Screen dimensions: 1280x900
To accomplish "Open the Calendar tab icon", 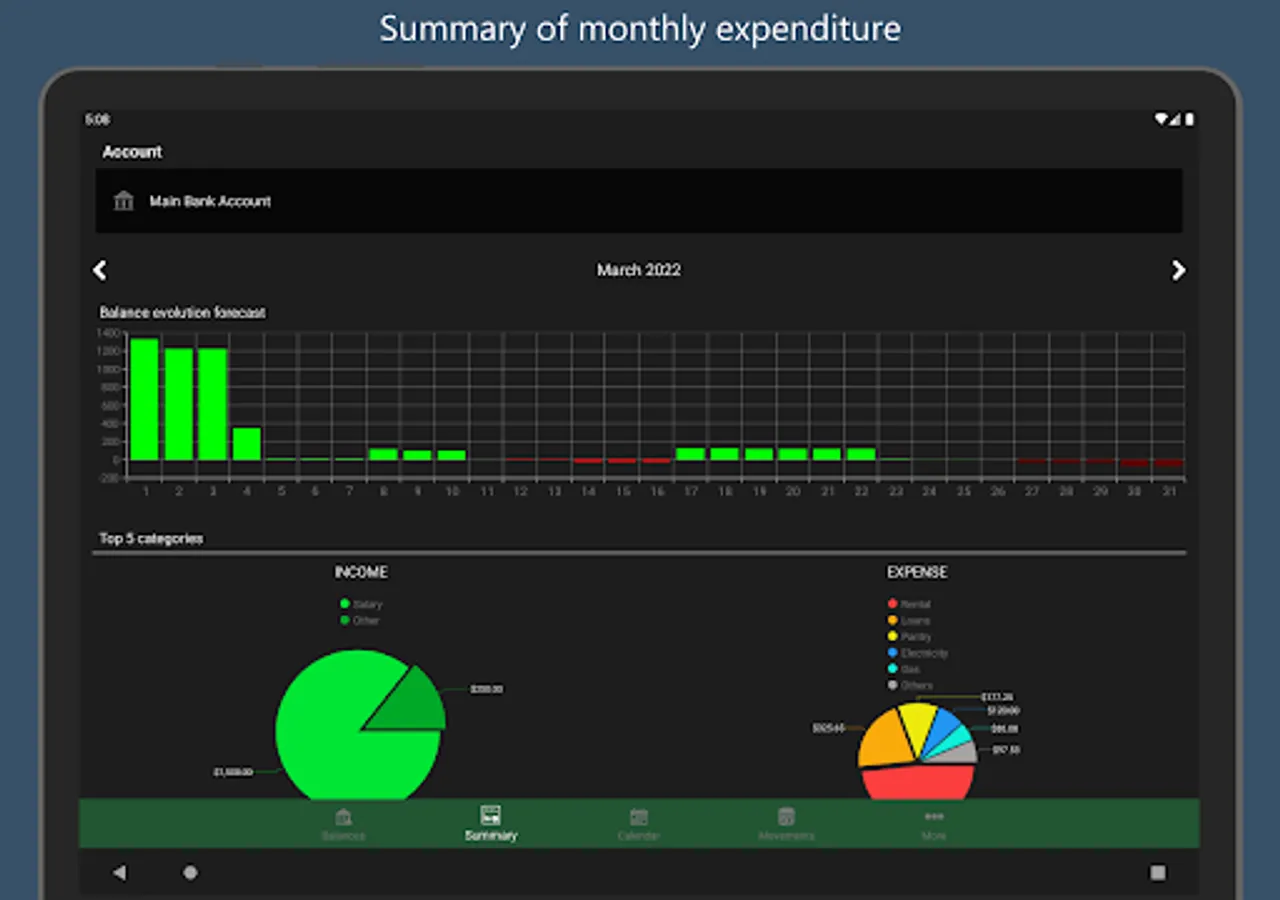I will [x=639, y=816].
